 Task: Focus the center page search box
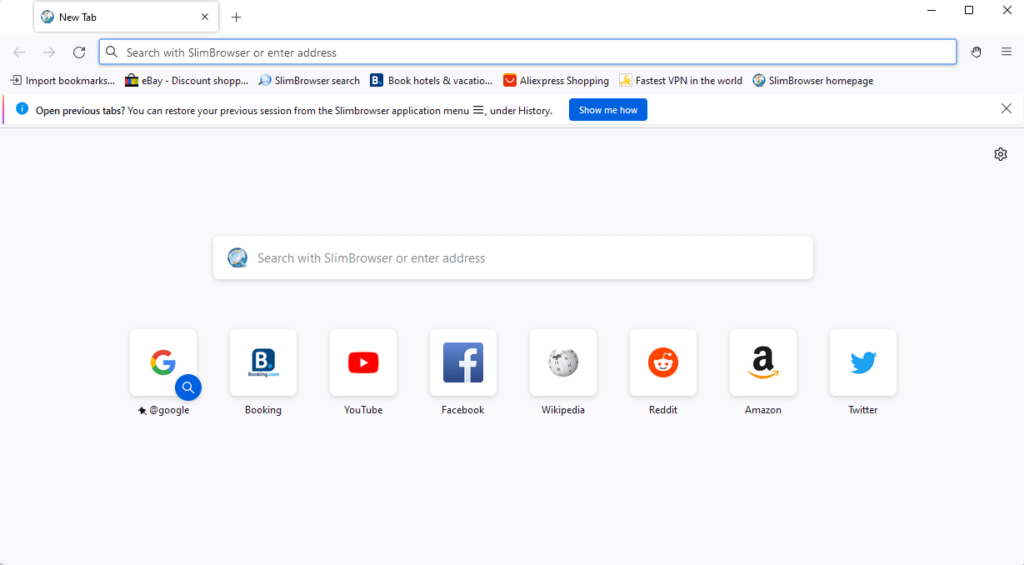513,258
